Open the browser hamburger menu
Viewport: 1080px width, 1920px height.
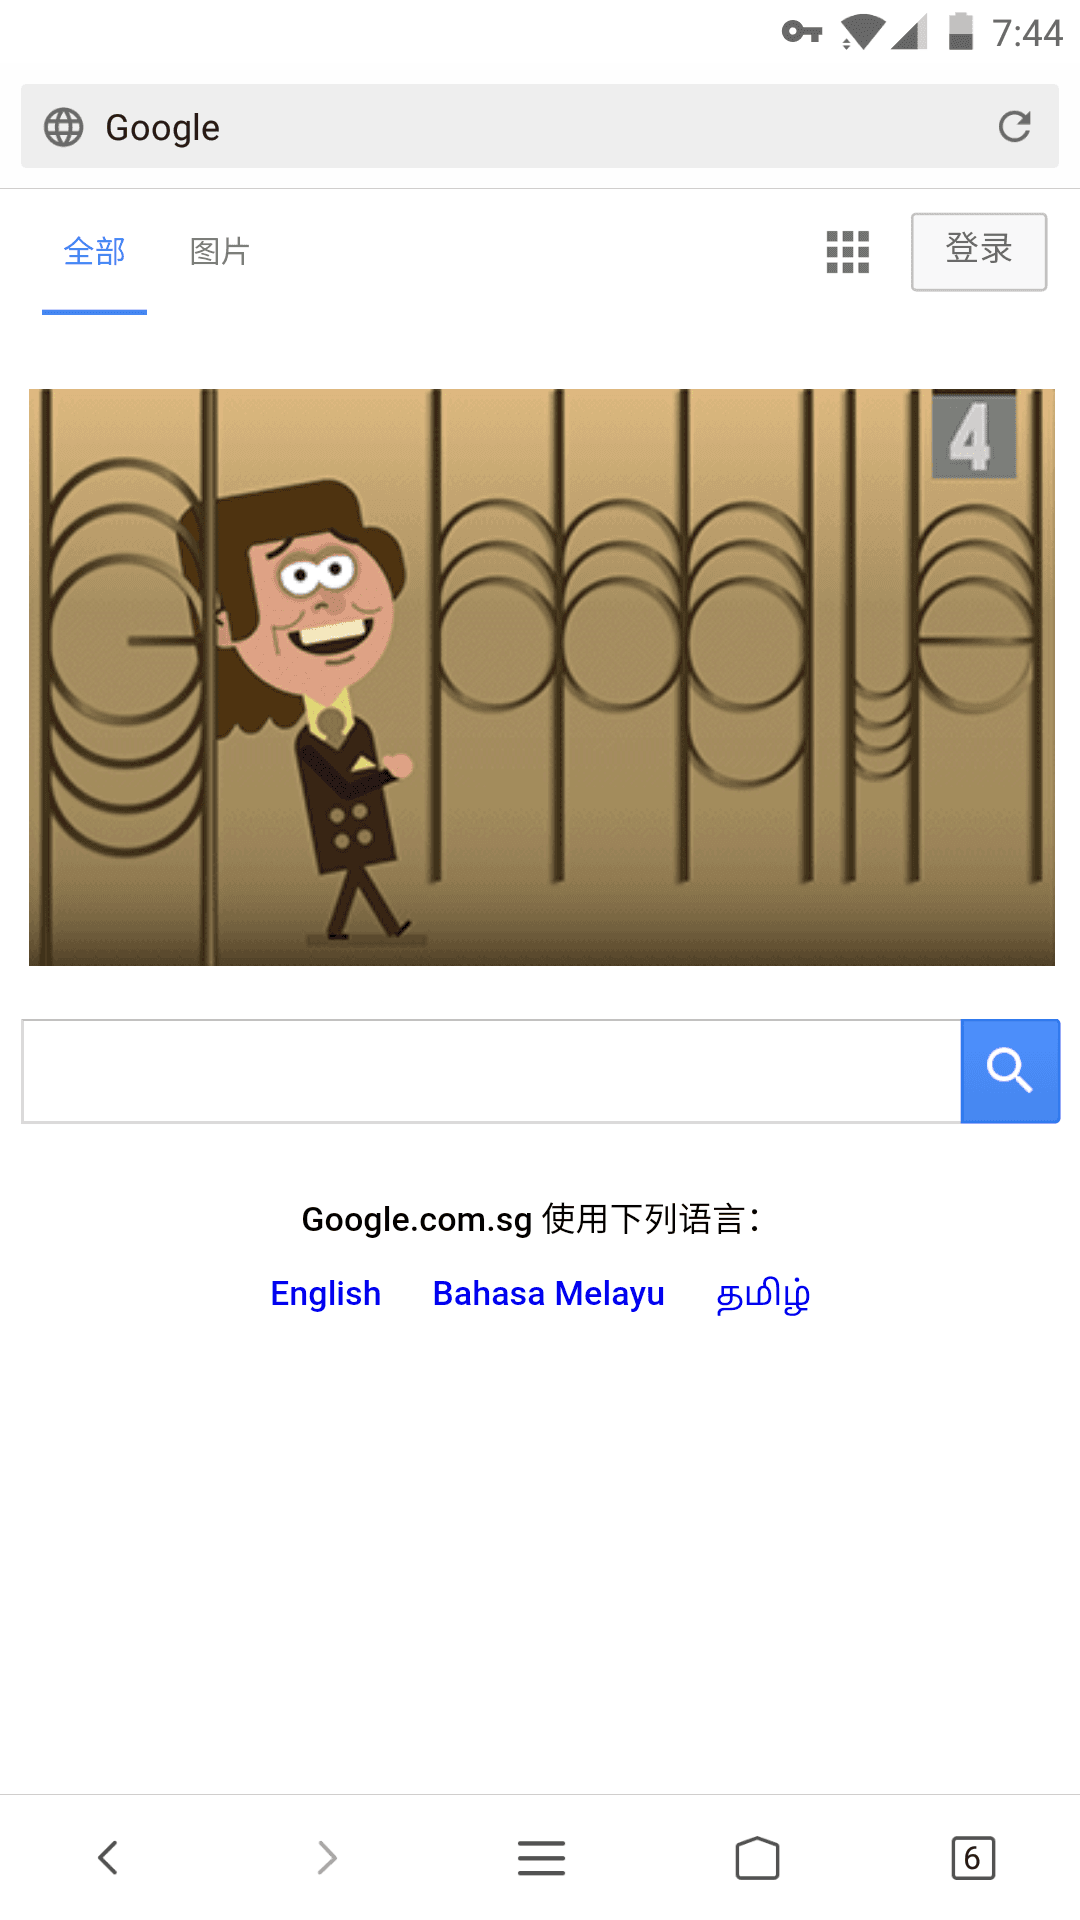[541, 1858]
